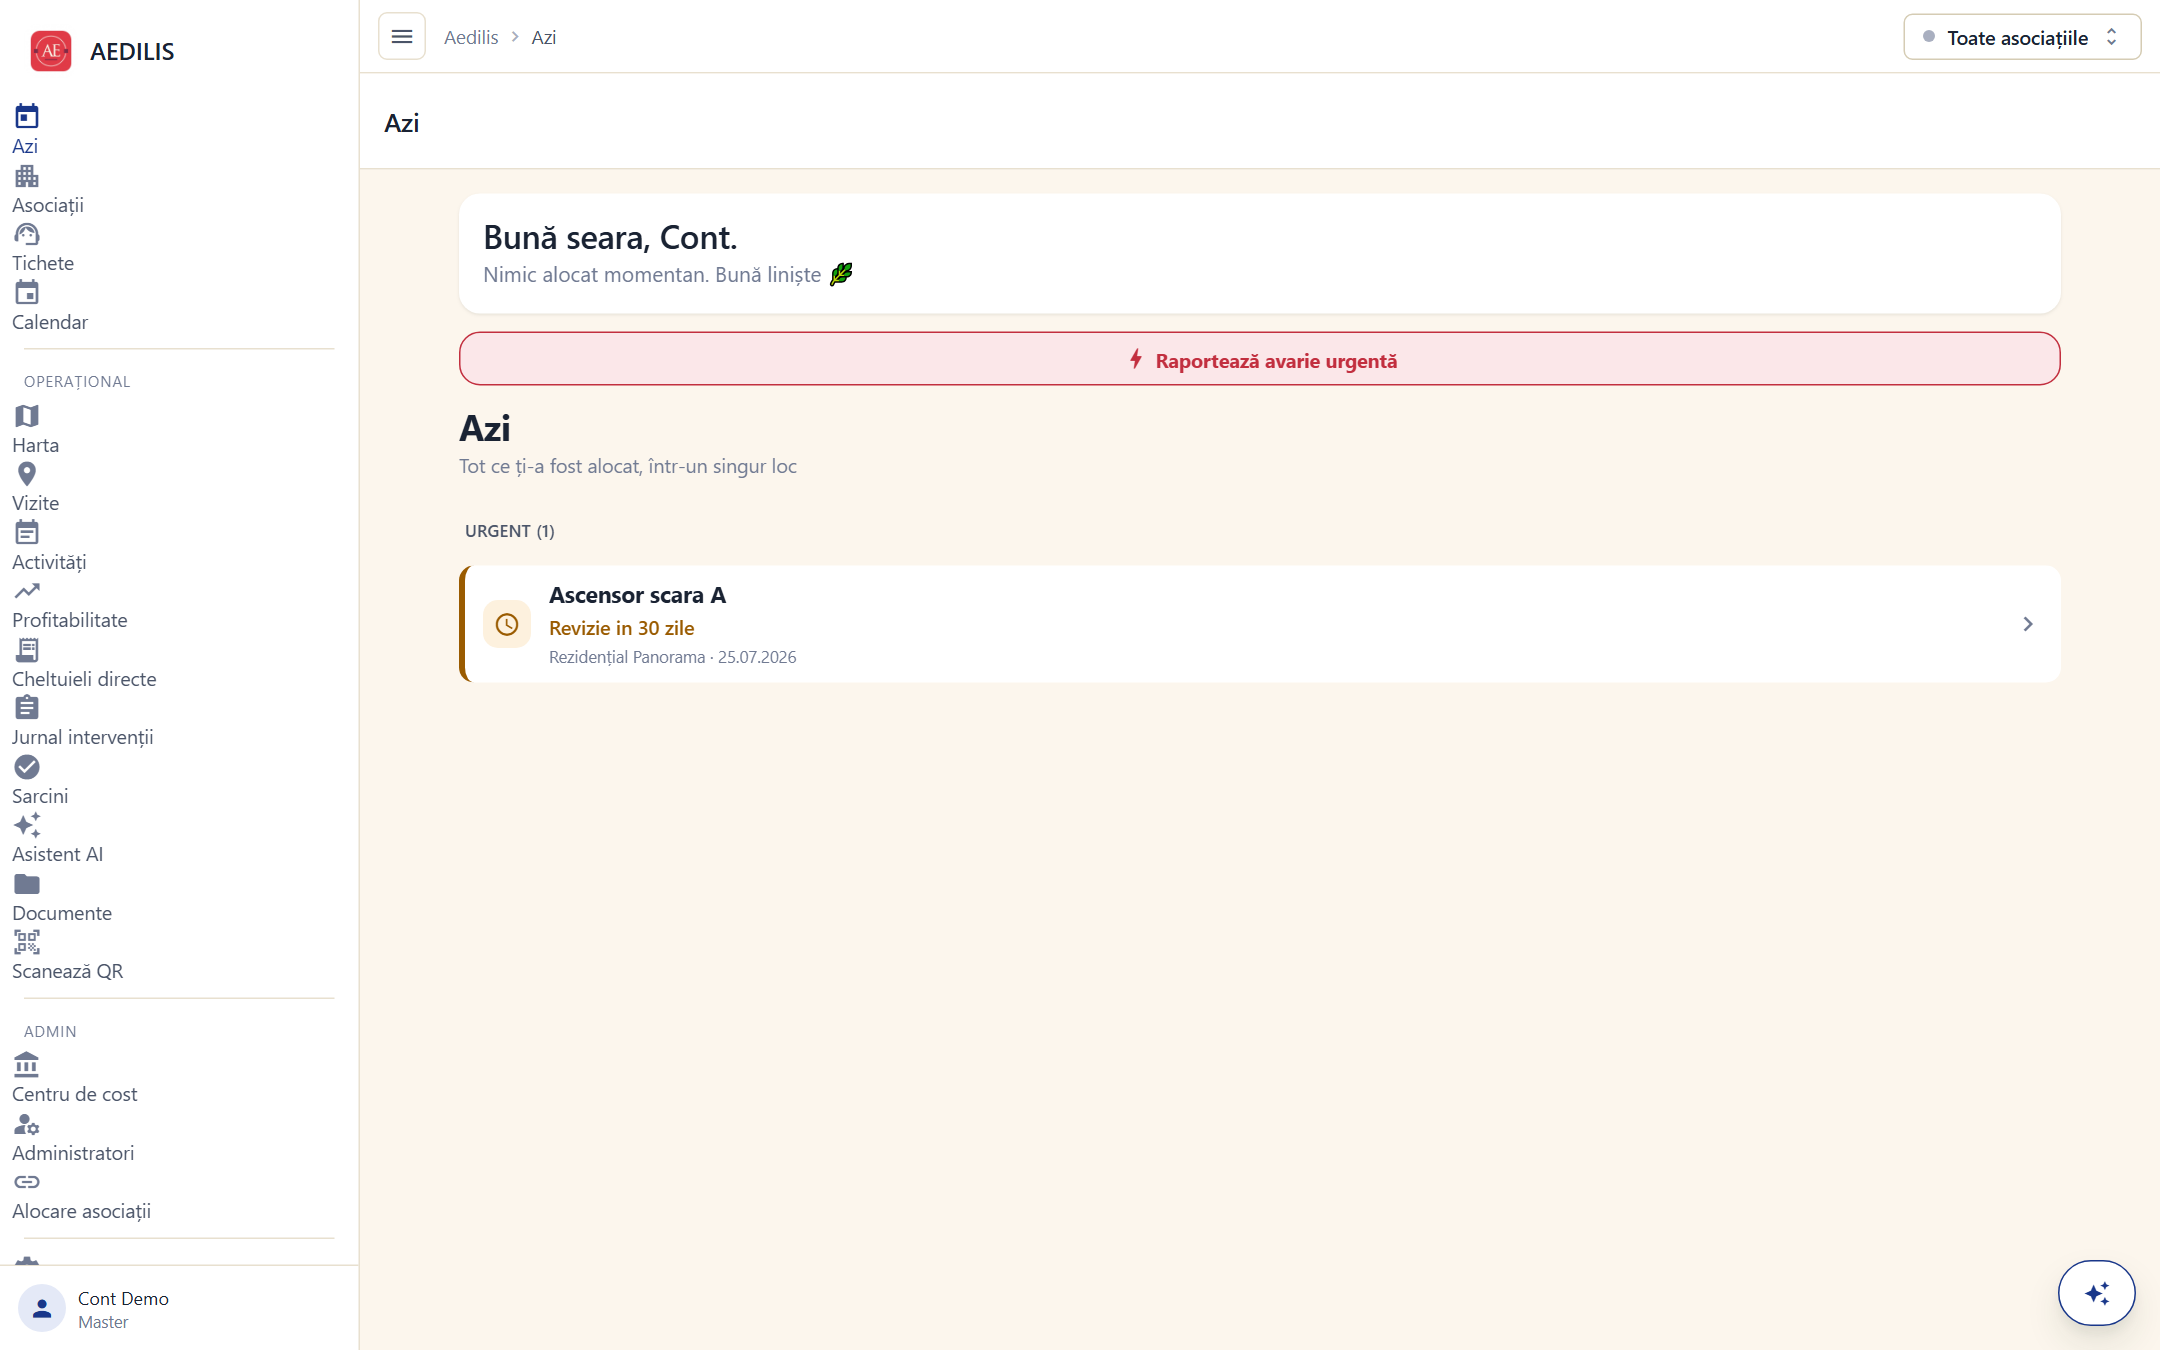
Task: Open the Harta map icon
Action: pyautogui.click(x=27, y=416)
